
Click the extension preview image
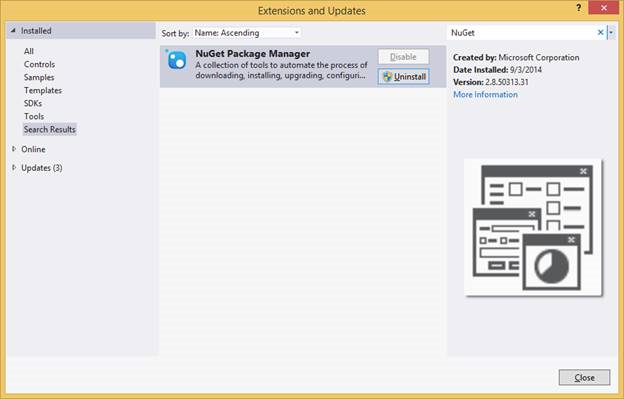pos(533,228)
